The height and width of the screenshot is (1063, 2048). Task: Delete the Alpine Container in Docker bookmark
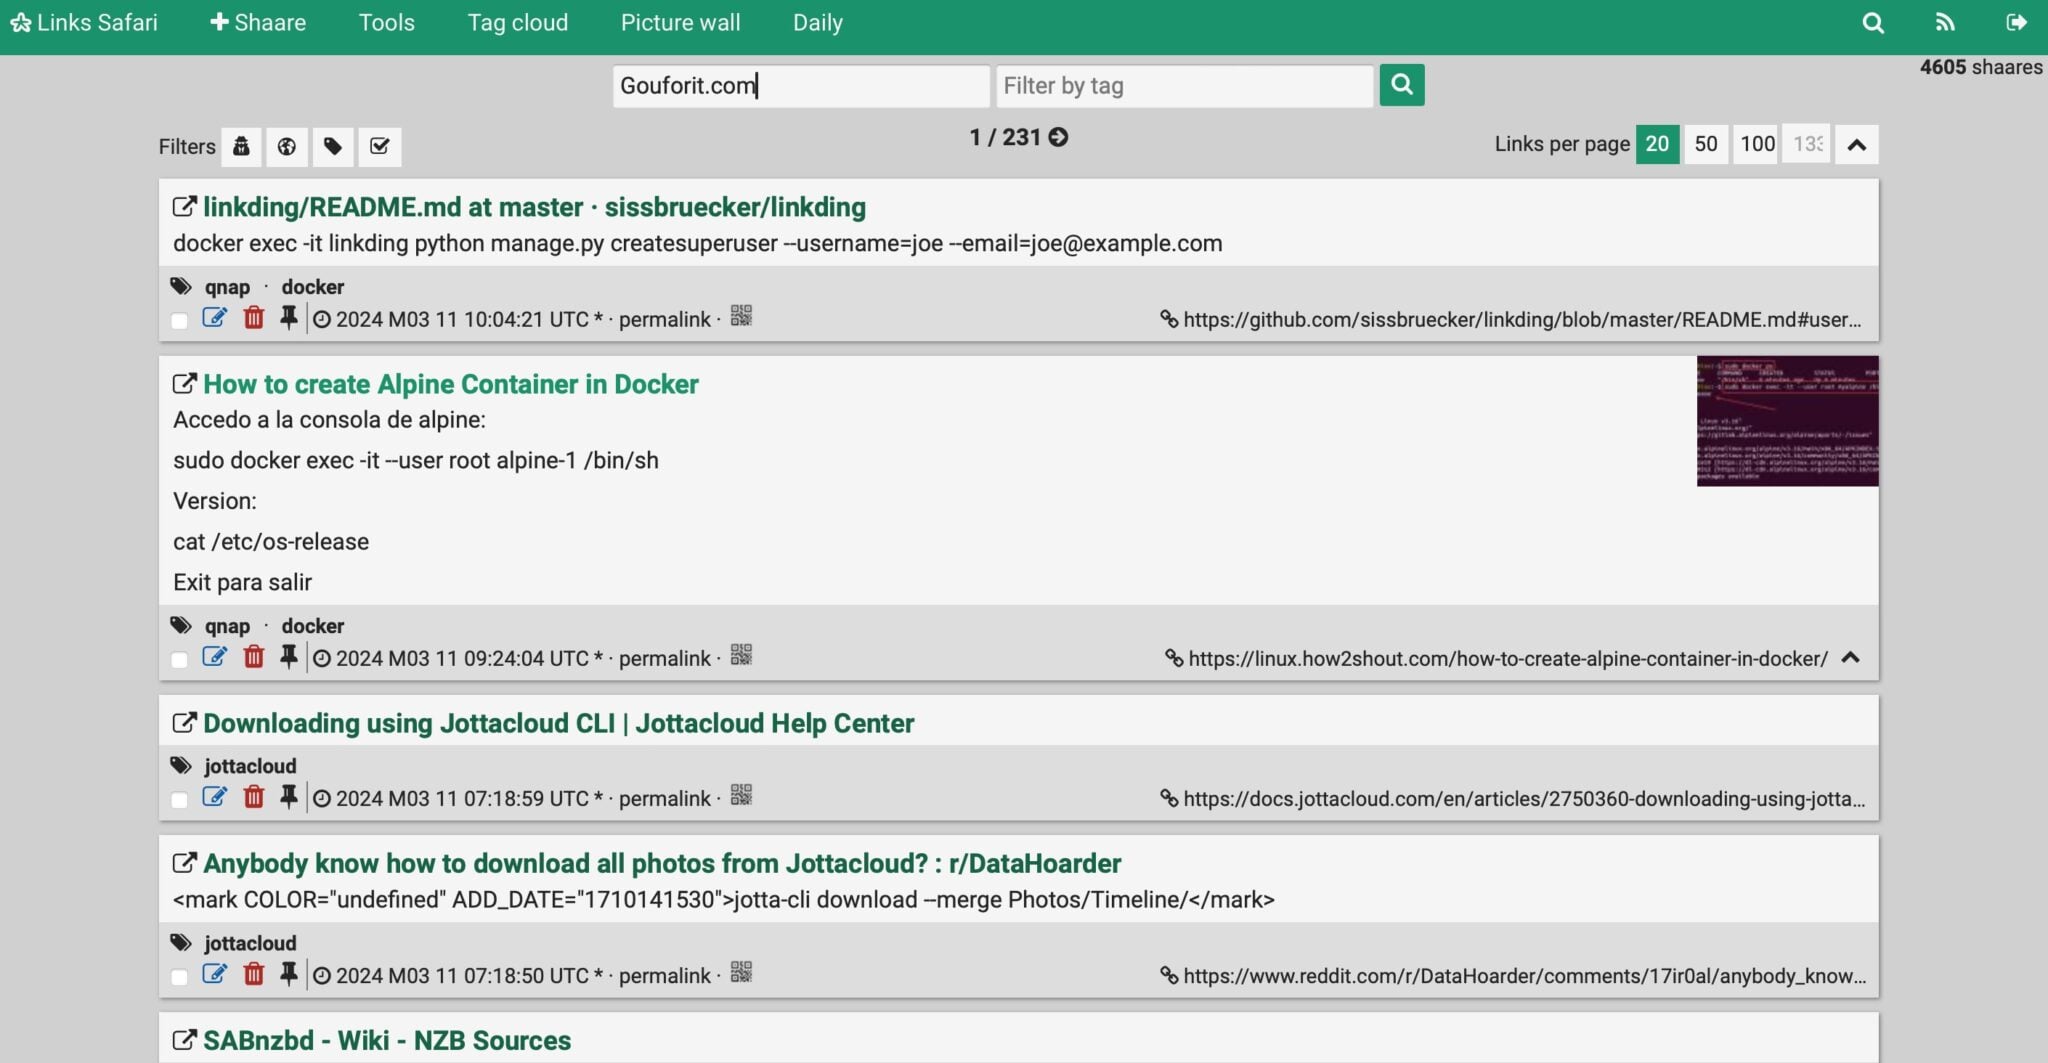coord(254,657)
